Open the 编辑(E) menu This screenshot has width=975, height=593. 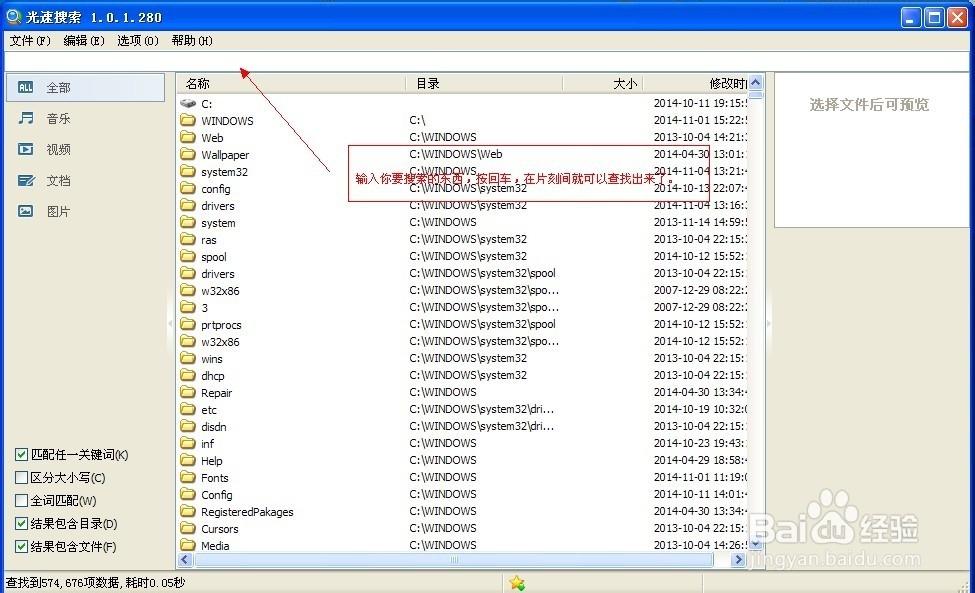(84, 40)
